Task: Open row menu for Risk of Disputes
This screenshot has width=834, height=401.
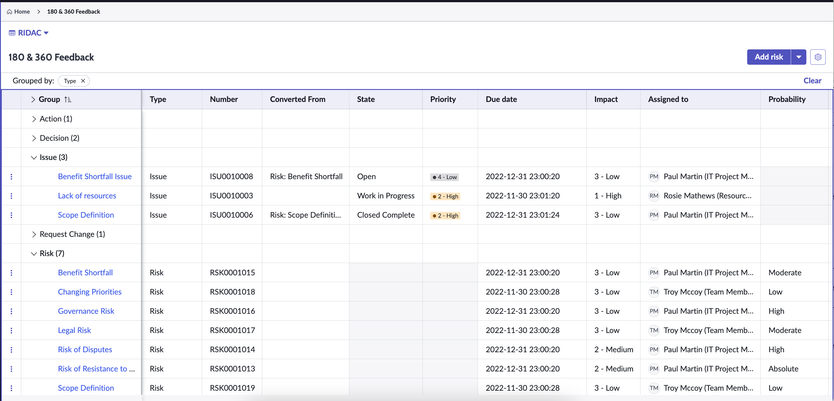Action: click(x=11, y=349)
